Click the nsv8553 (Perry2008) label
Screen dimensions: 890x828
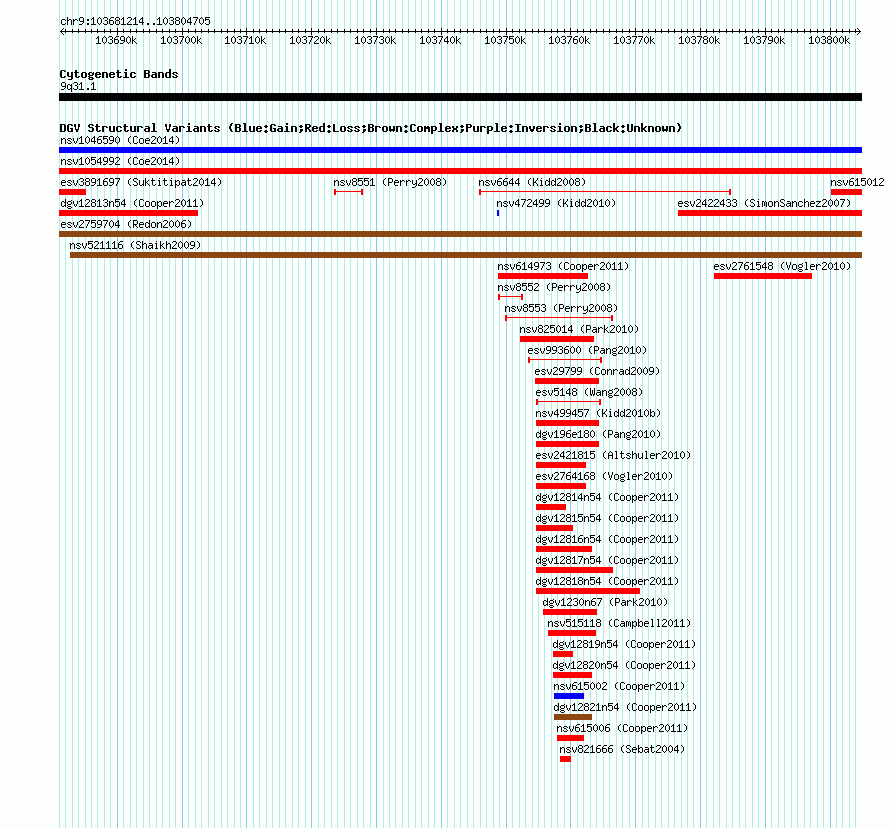click(561, 308)
